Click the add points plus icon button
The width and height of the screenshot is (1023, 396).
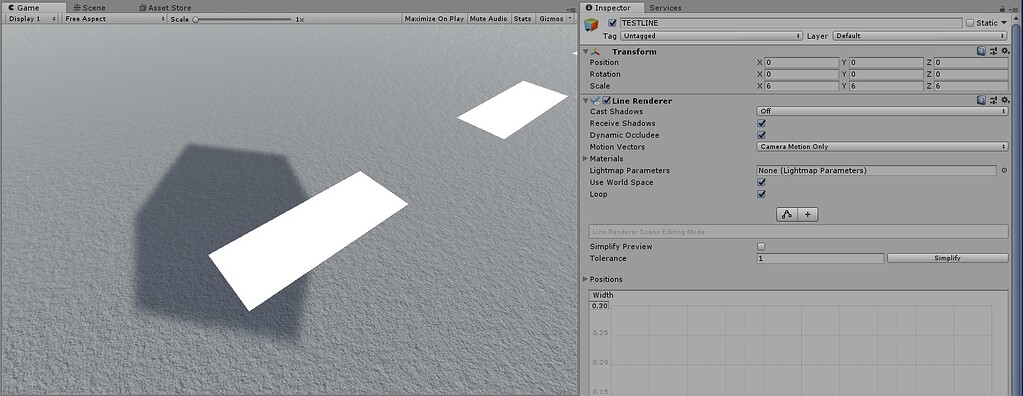click(808, 214)
